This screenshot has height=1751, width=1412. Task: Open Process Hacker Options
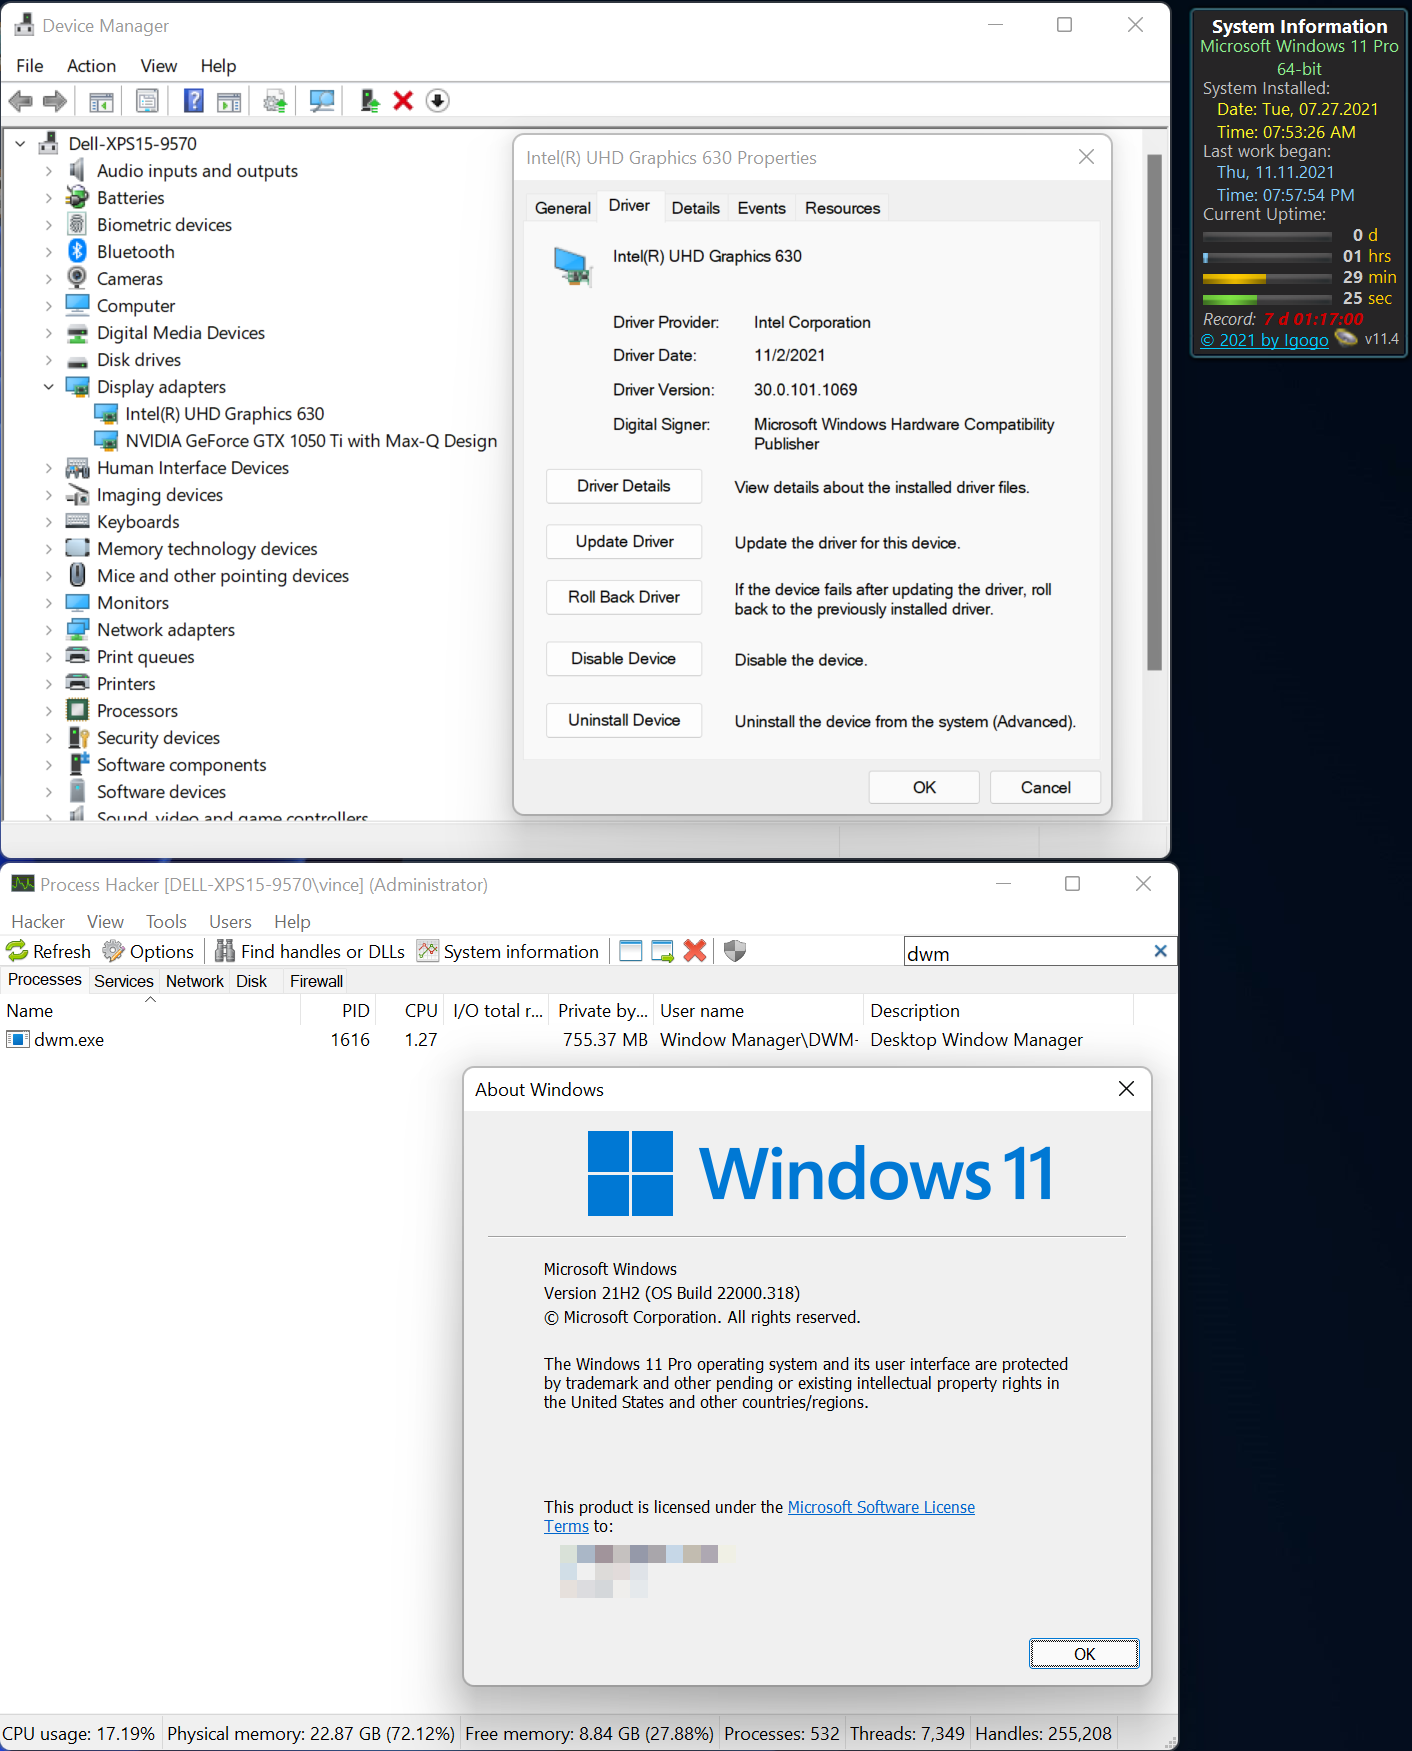click(x=149, y=951)
